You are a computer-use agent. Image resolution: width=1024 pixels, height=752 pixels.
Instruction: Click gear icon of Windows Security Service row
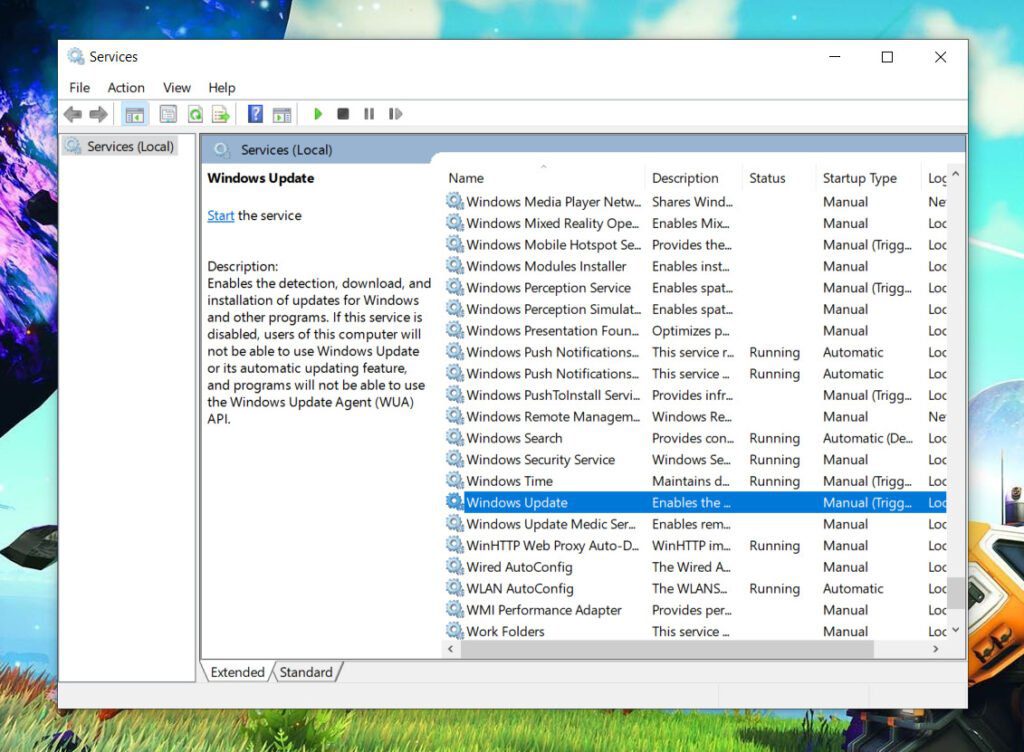click(455, 459)
